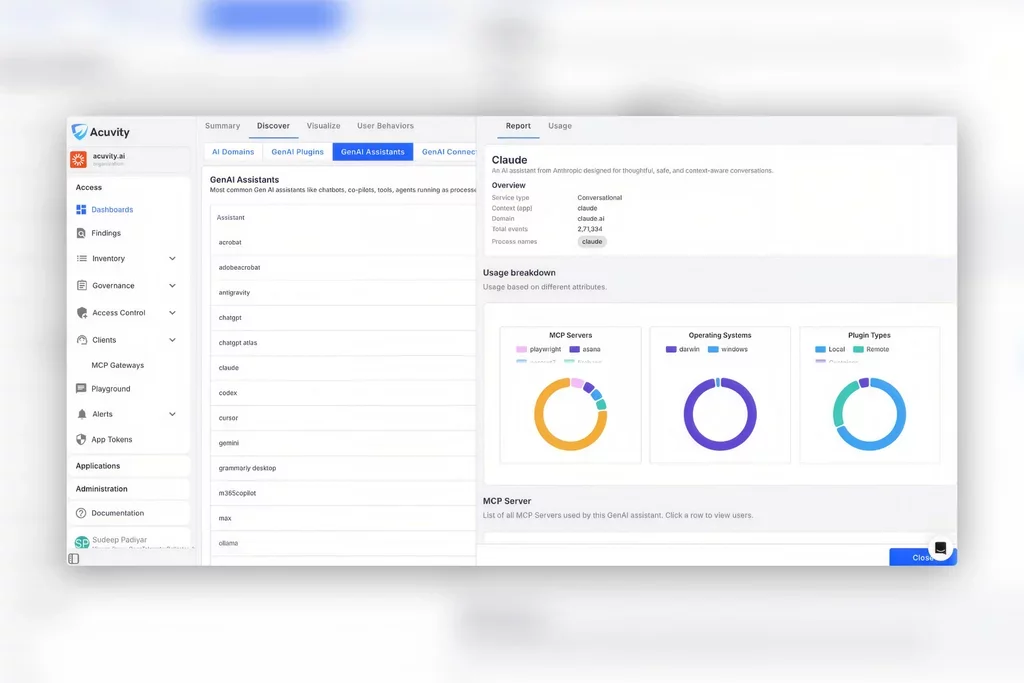Collapse the Clients section chevron

[172, 340]
